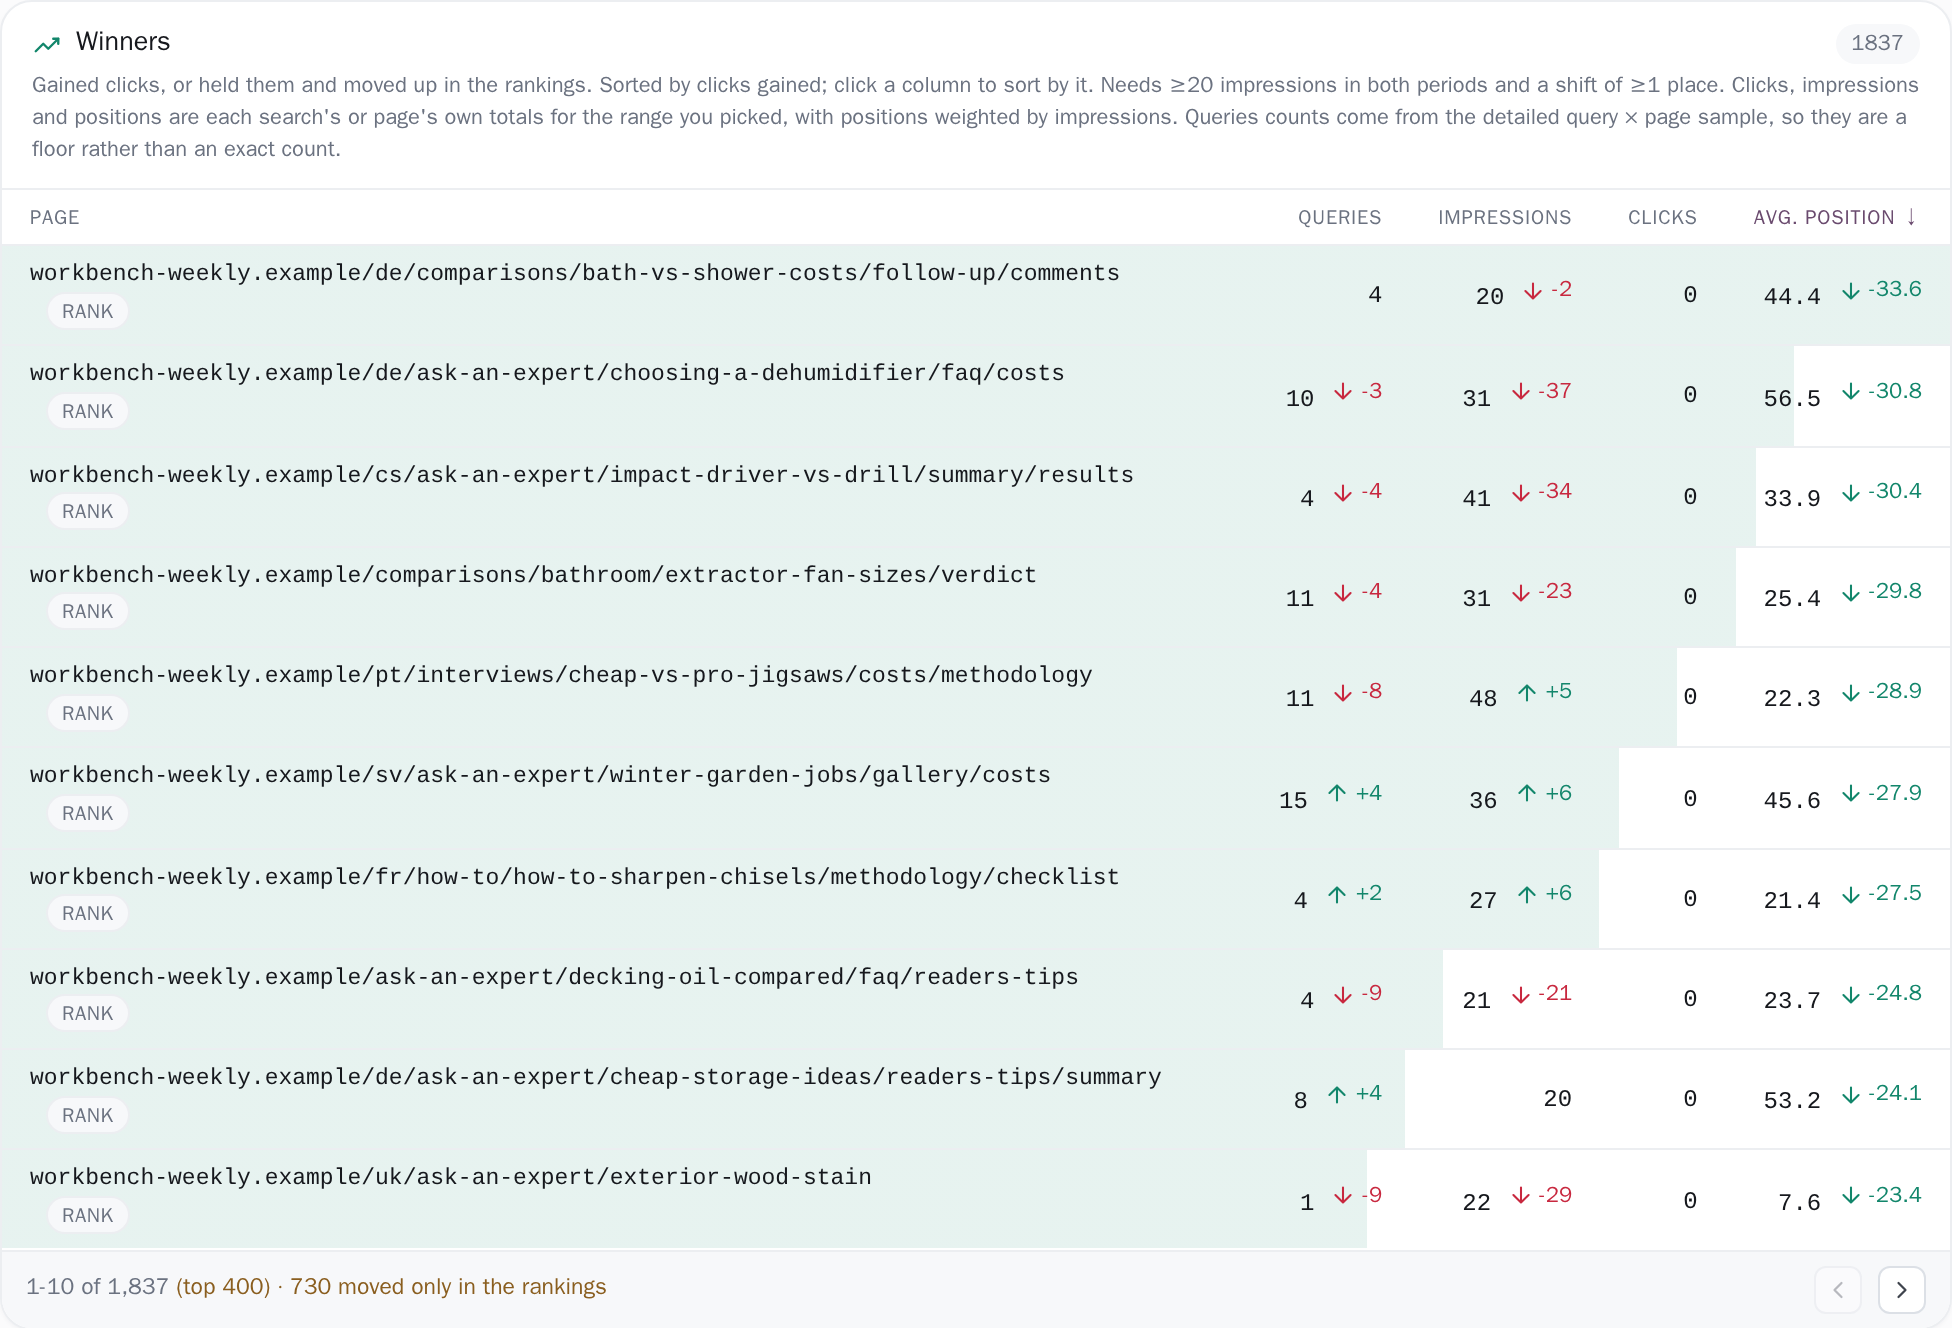Click the +4 queries arrow on winter-garden-jobs row

pyautogui.click(x=1337, y=794)
